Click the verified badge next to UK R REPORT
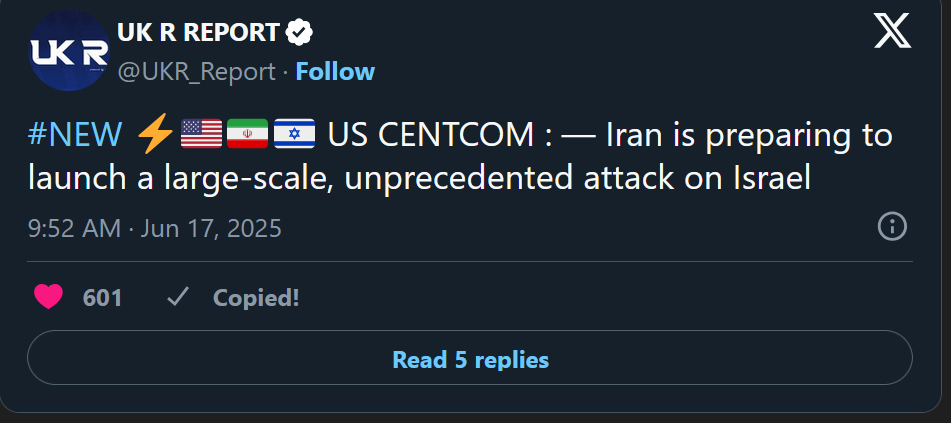This screenshot has width=951, height=423. click(x=299, y=33)
